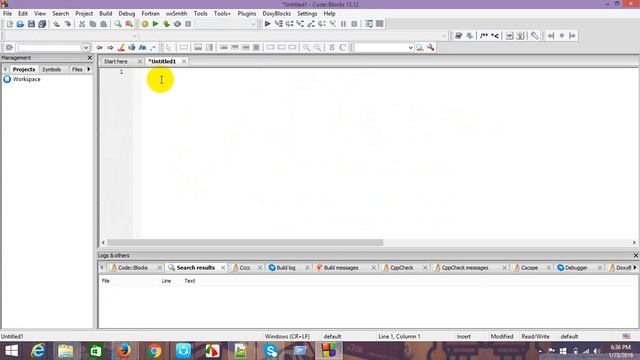The width and height of the screenshot is (640, 360).
Task: Click the Debug/Continue play icon
Action: point(268,24)
